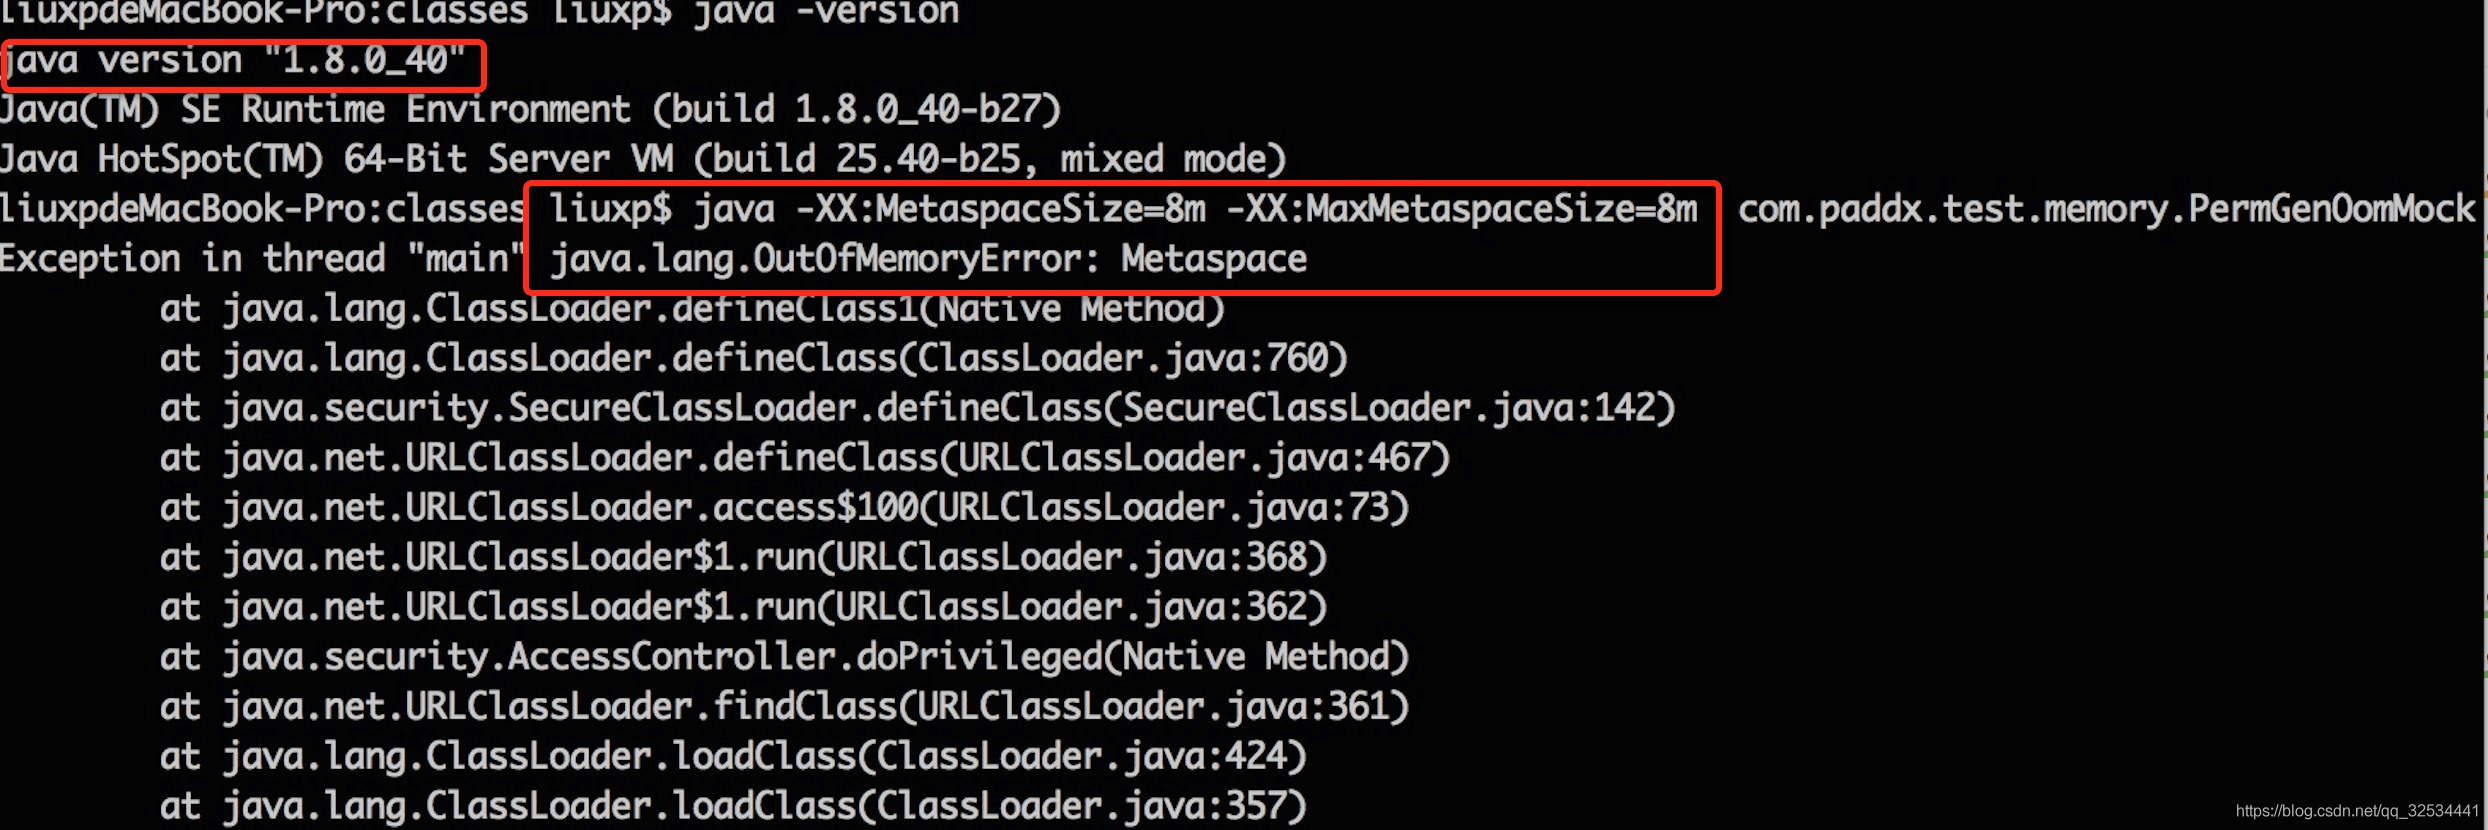Image resolution: width=2488 pixels, height=830 pixels.
Task: Click the -XX:MaxMetaspaceSize=8m argument
Action: 1462,209
